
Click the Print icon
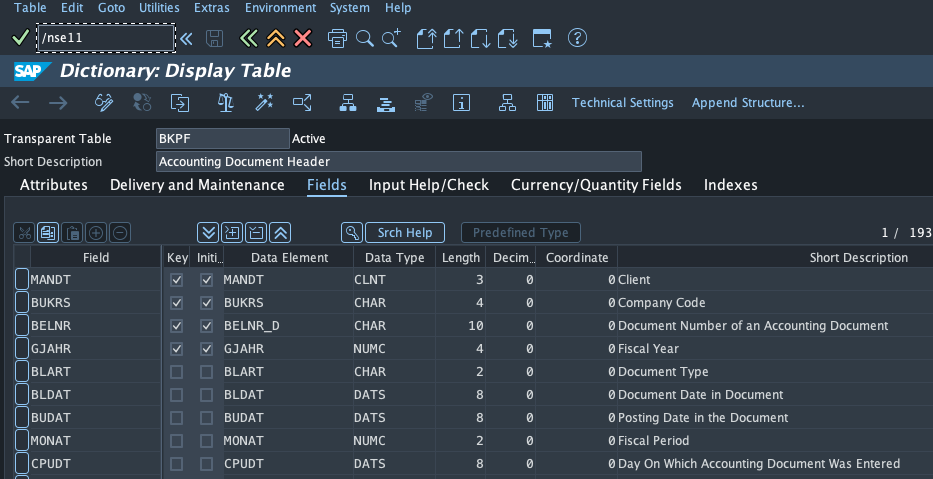tap(337, 39)
